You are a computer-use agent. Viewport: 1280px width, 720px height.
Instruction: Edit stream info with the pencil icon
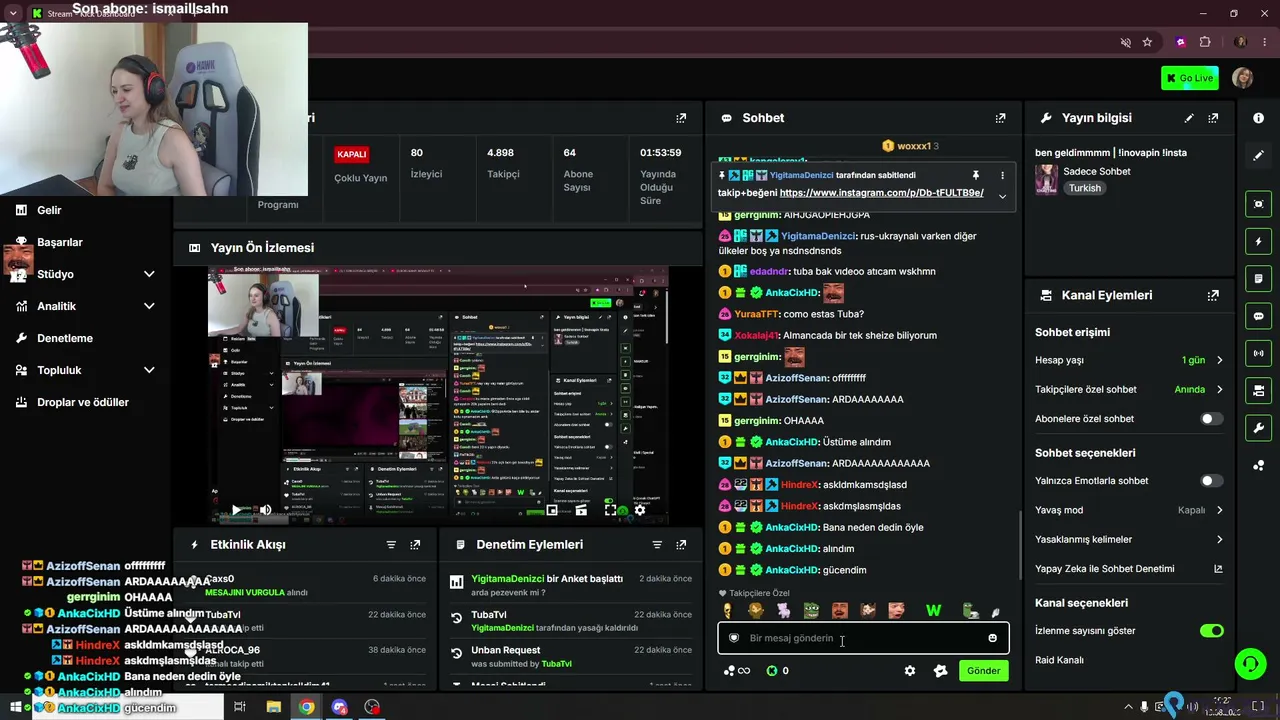pyautogui.click(x=1189, y=118)
